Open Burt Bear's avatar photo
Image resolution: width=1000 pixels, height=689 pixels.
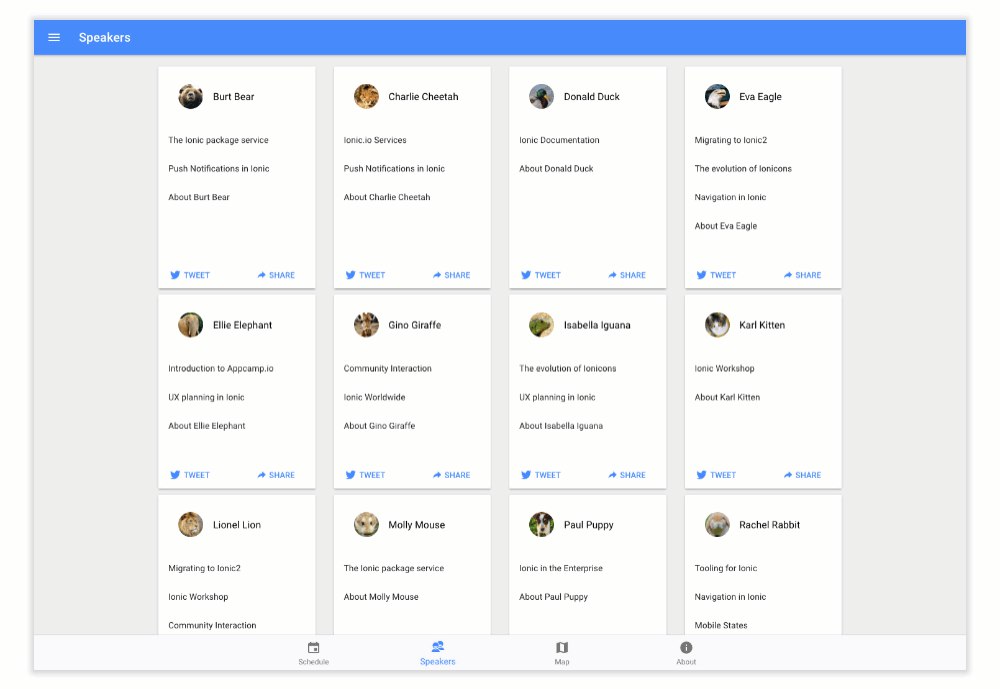tap(191, 96)
